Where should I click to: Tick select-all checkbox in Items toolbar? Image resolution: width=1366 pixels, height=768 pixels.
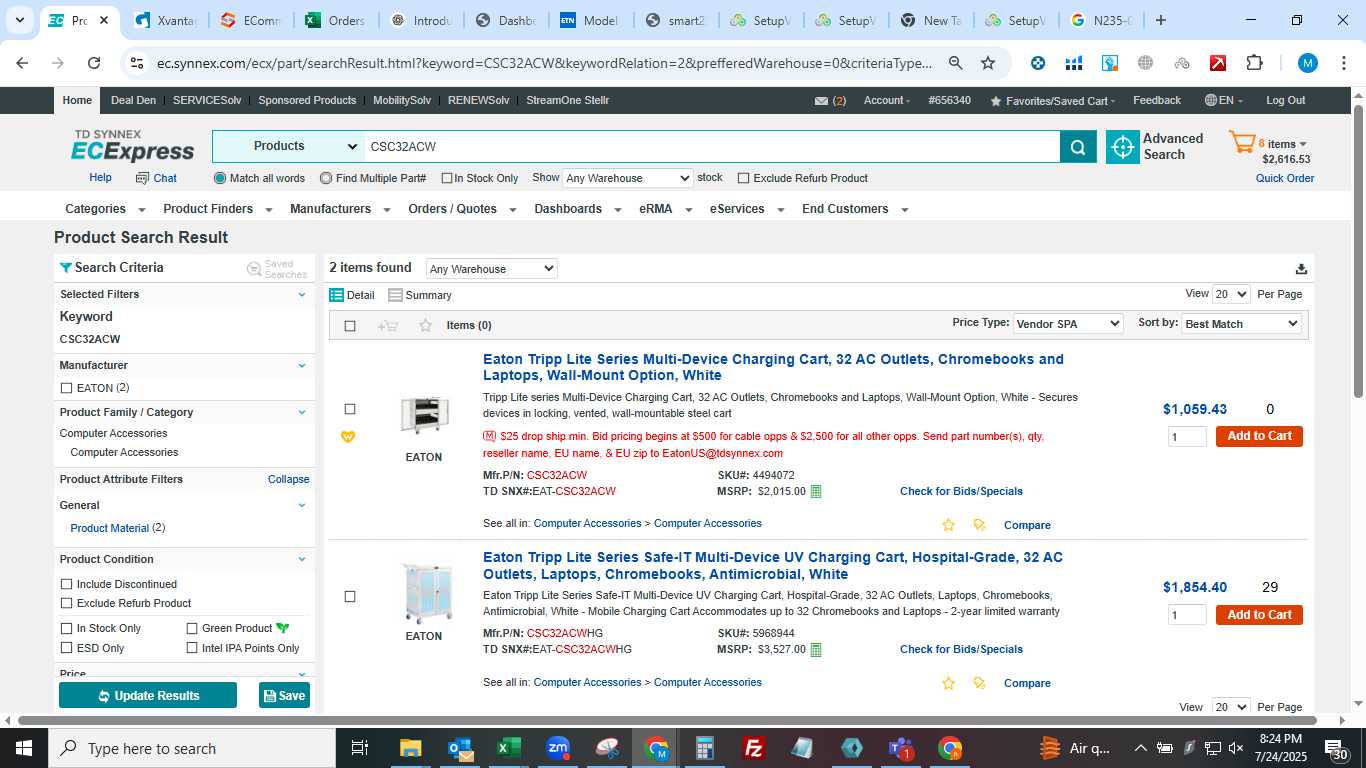coord(350,325)
